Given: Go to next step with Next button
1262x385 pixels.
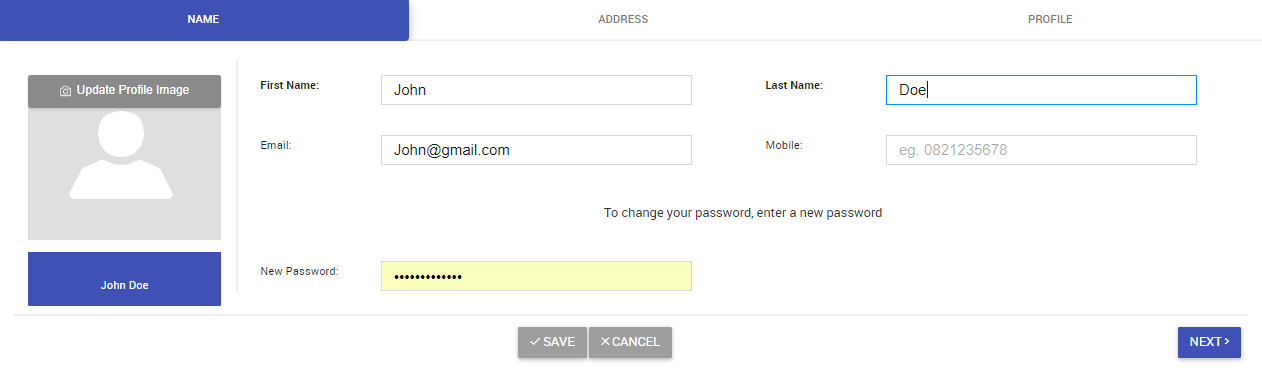Looking at the screenshot, I should tap(1209, 342).
